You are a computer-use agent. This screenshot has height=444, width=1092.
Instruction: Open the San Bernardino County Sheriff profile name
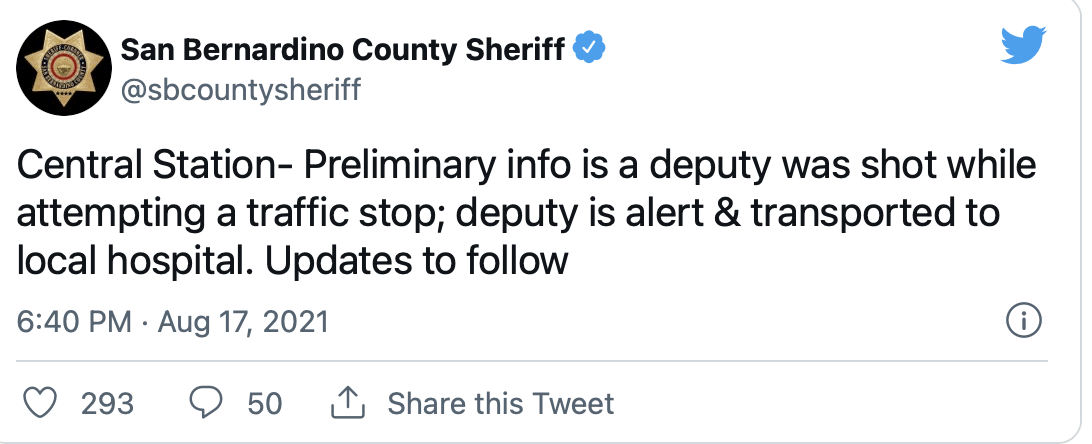tap(343, 49)
